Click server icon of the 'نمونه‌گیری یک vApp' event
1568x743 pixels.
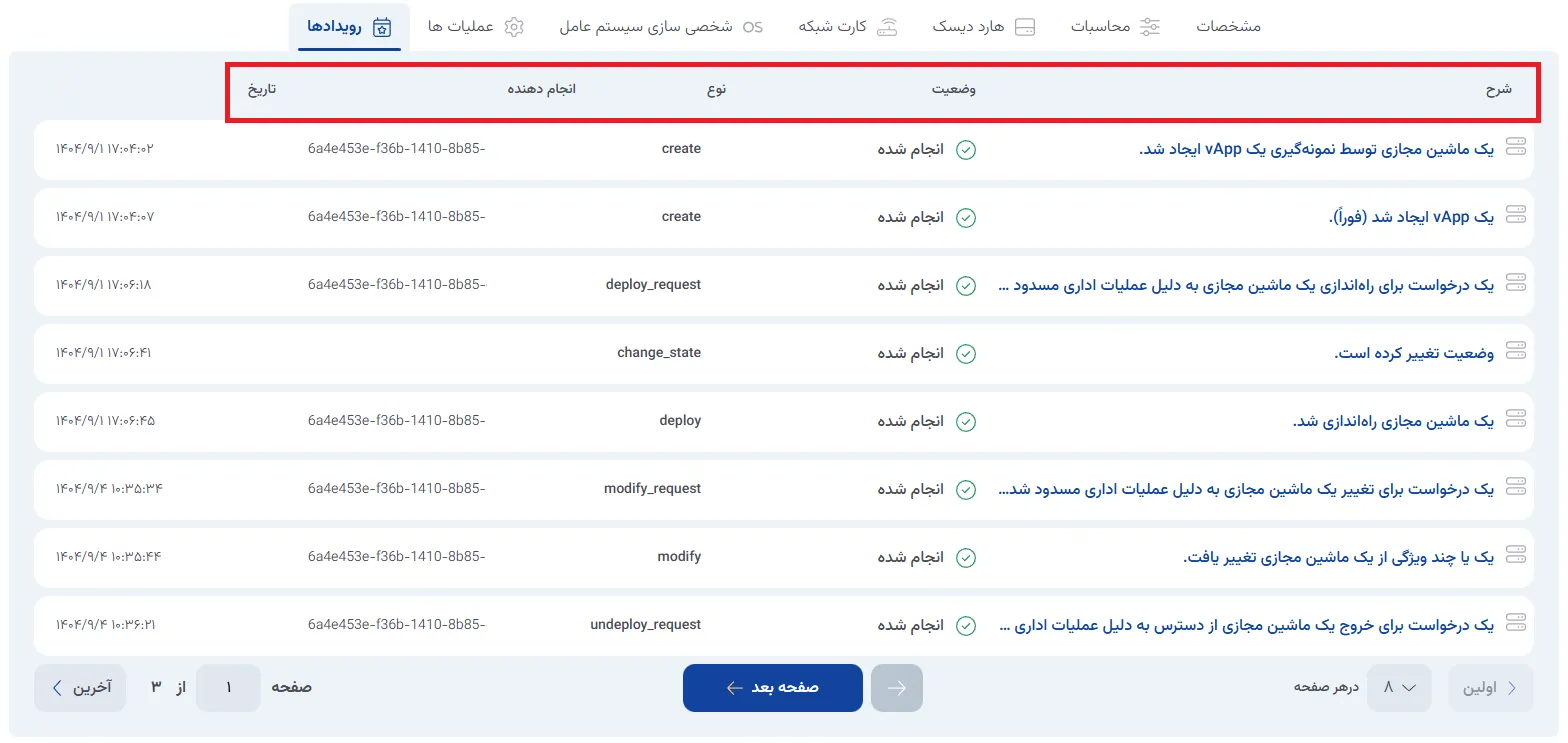1516,146
